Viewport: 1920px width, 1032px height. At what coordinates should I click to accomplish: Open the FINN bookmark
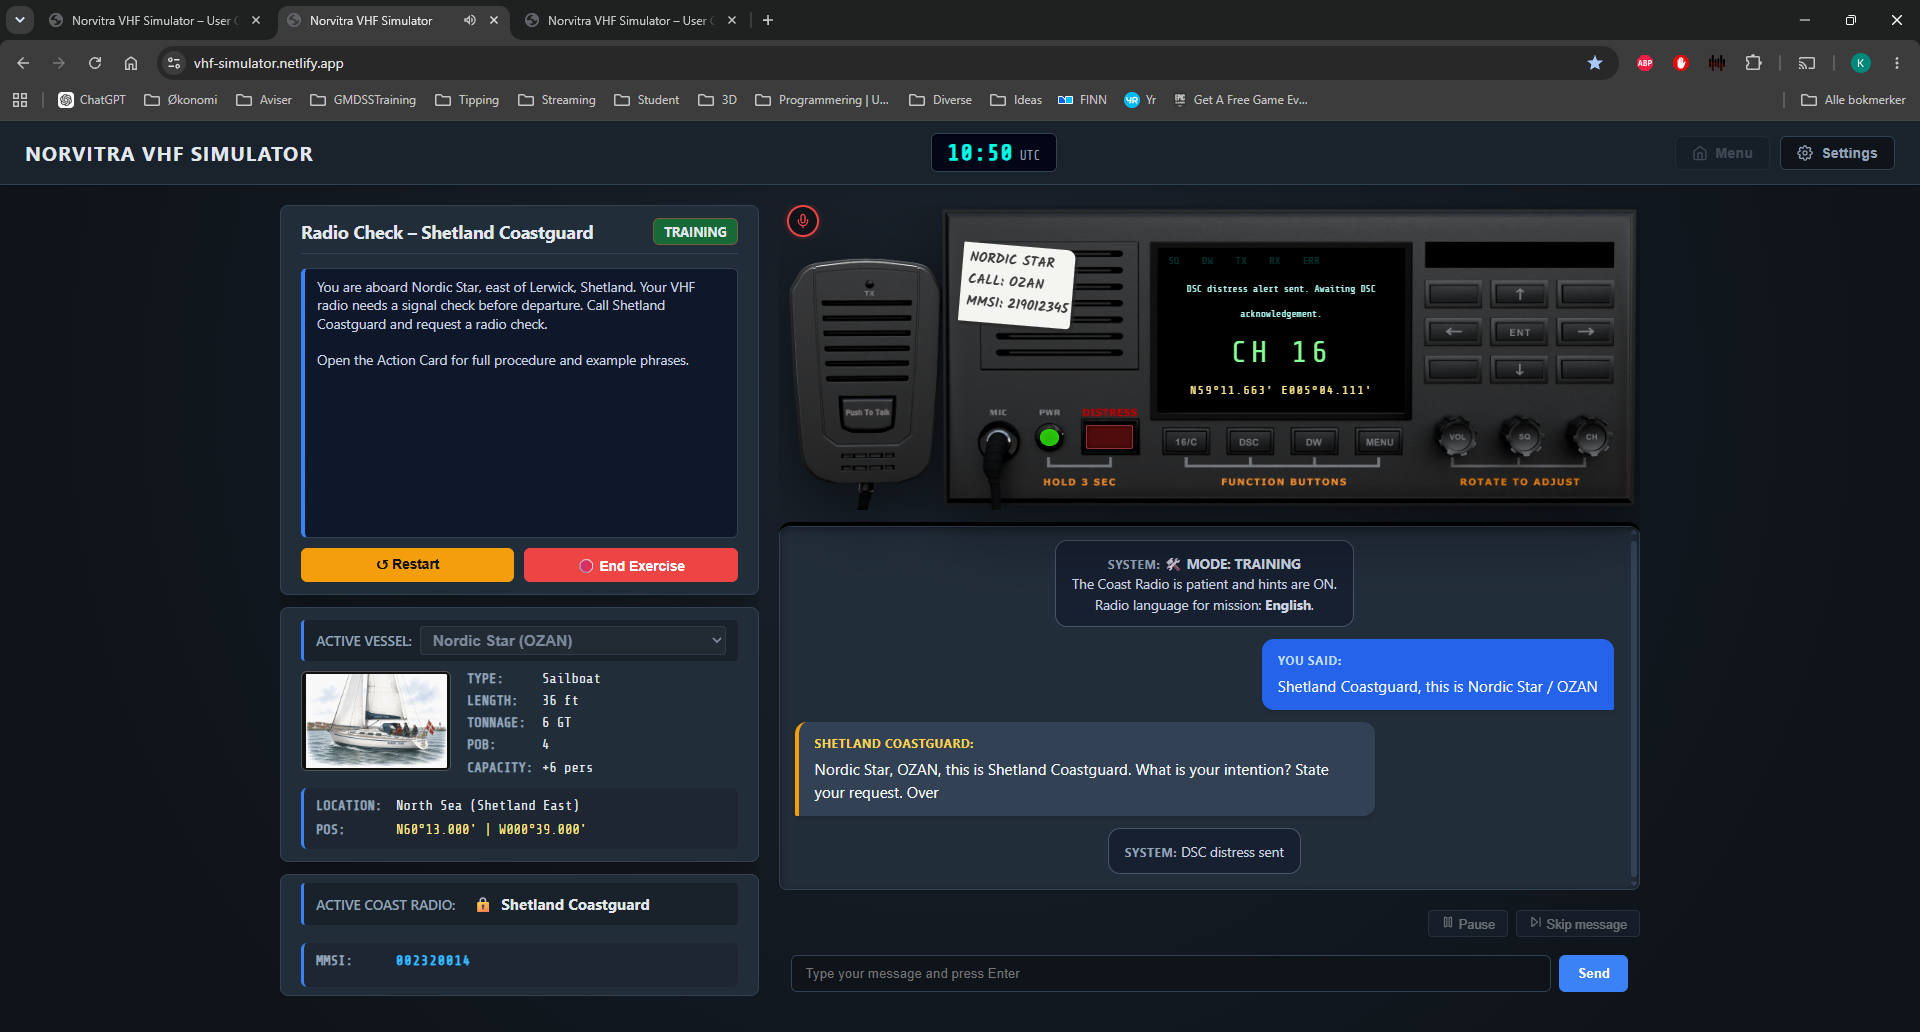(x=1082, y=100)
